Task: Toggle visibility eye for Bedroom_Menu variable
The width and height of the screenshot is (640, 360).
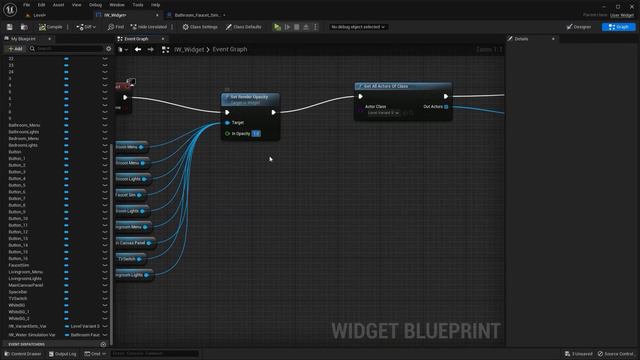Action: pos(105,139)
